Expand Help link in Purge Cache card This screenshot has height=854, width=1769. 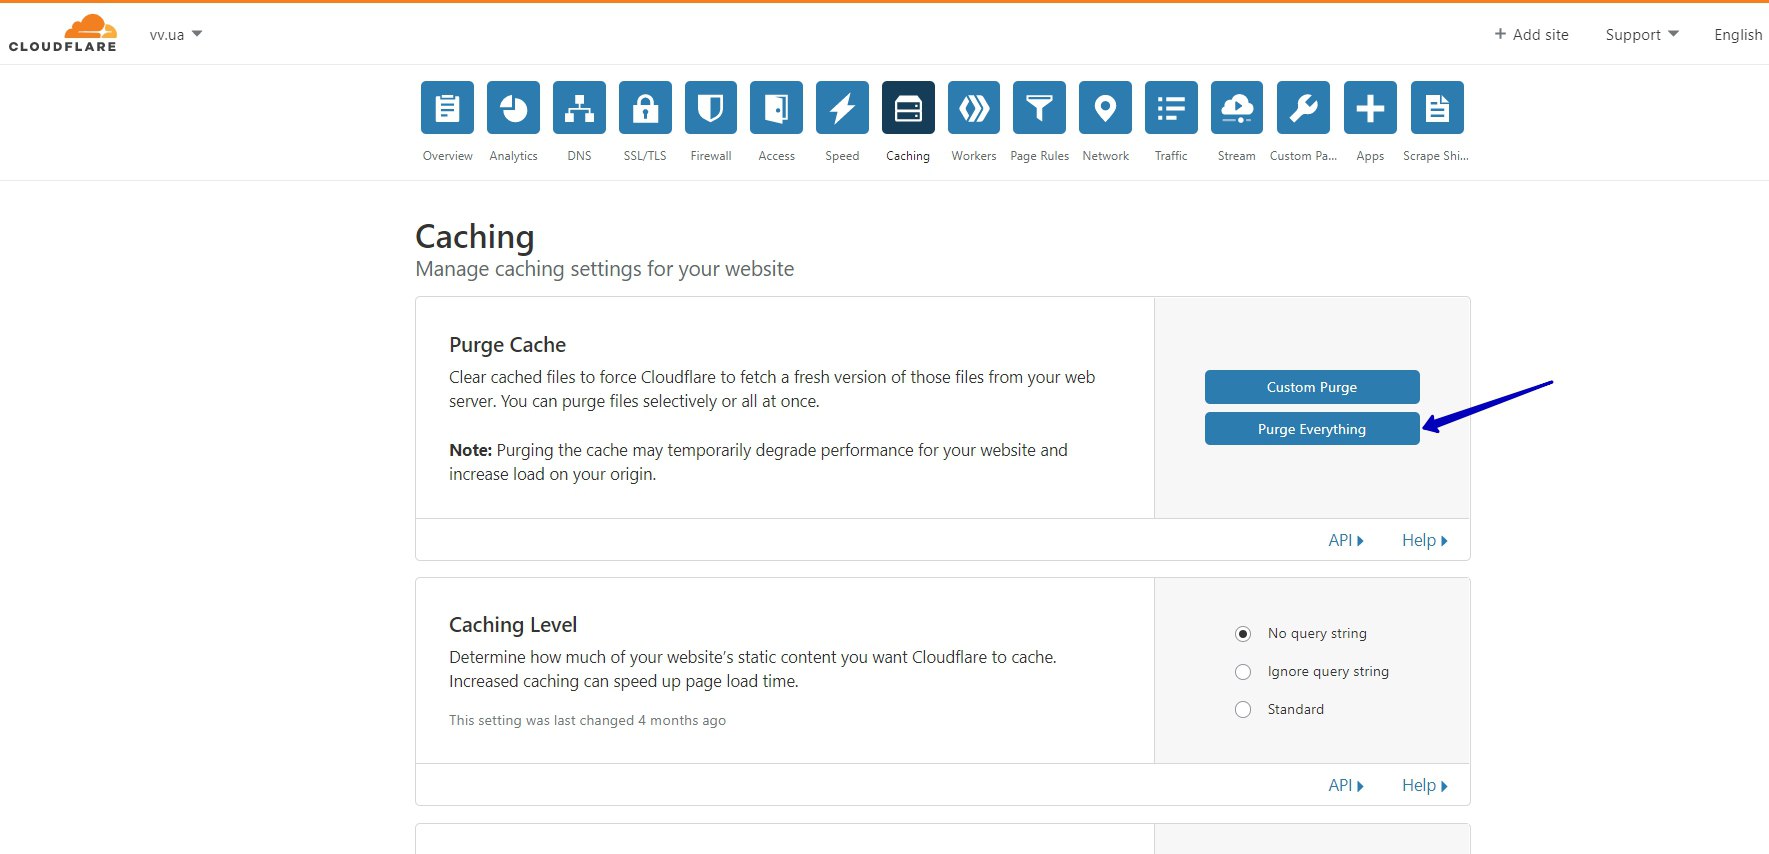[1425, 540]
